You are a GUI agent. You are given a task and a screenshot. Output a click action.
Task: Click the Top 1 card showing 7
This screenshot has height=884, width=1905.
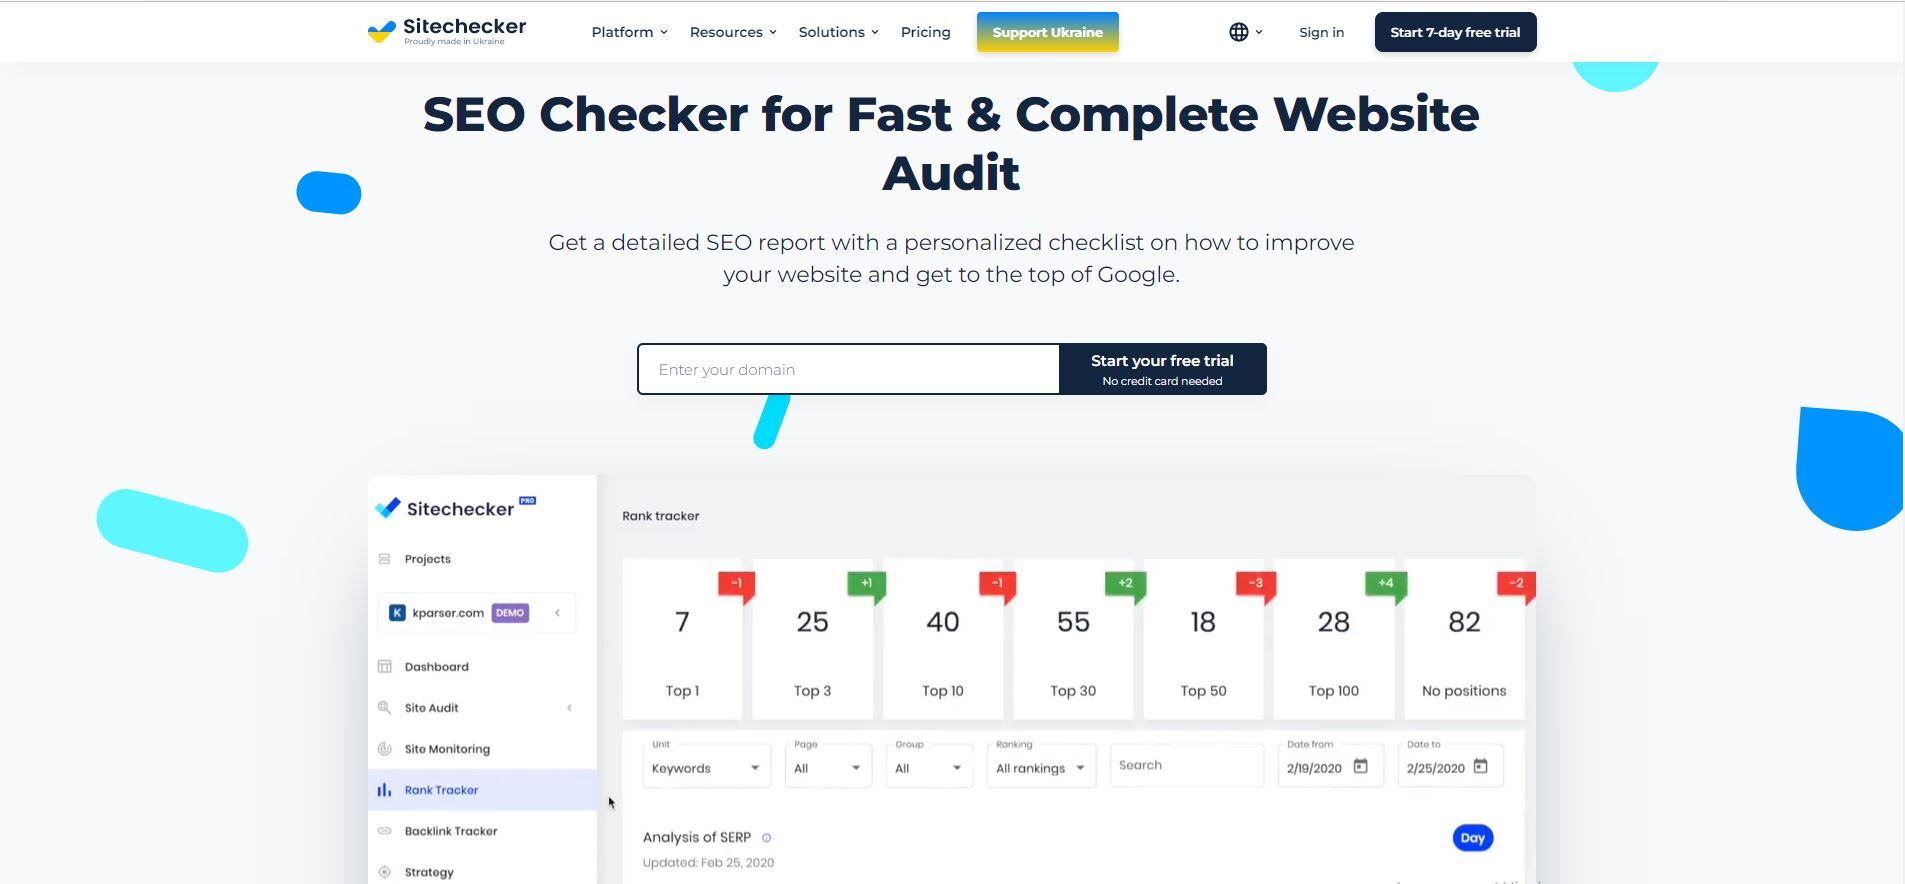(682, 639)
